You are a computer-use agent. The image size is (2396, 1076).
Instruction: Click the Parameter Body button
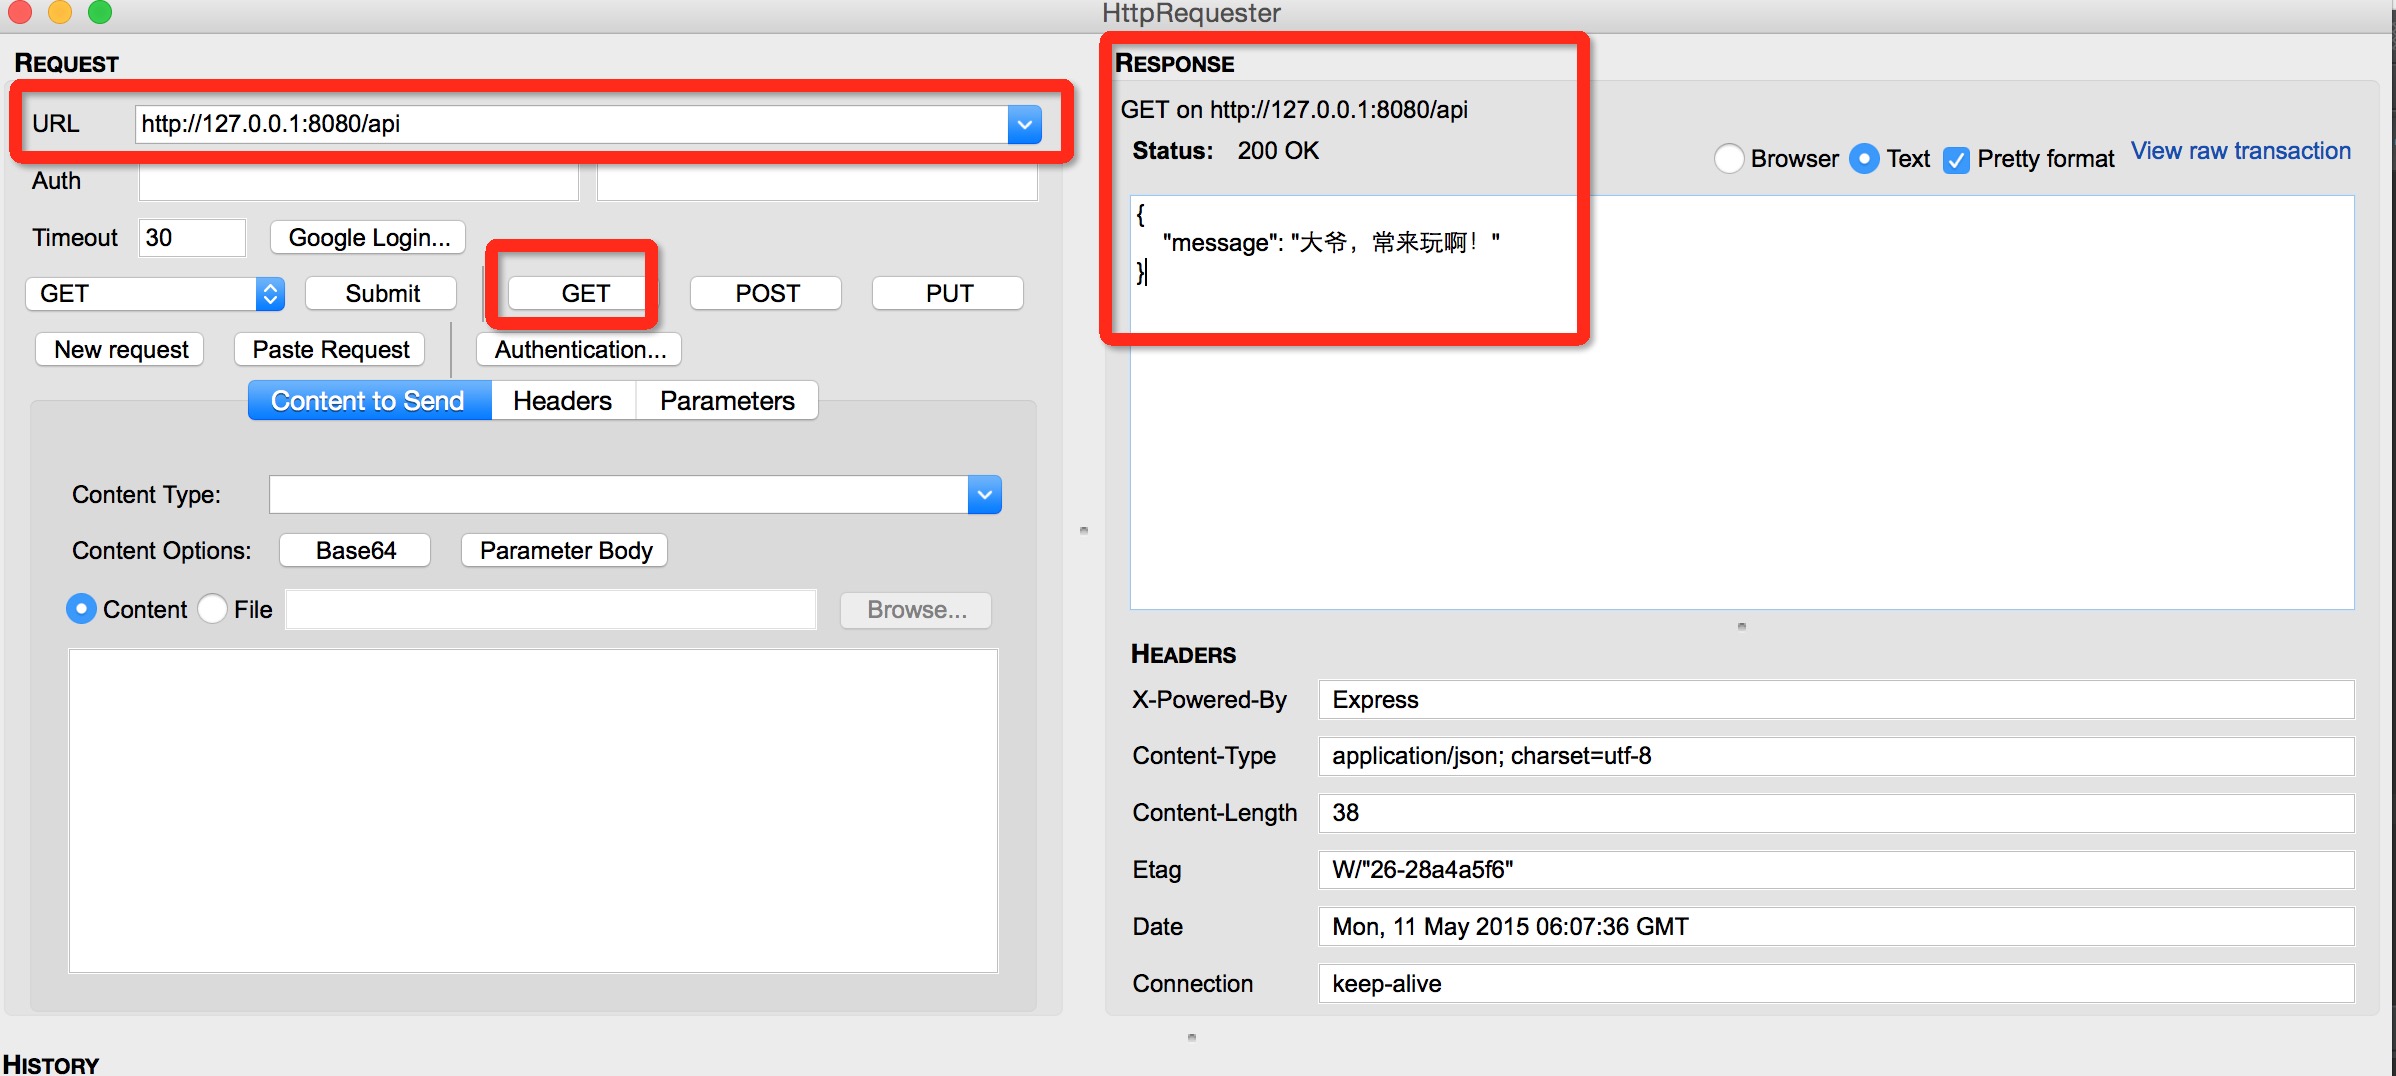tap(565, 551)
